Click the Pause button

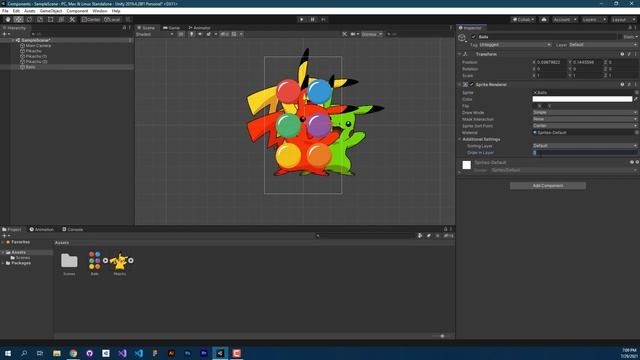pyautogui.click(x=313, y=19)
